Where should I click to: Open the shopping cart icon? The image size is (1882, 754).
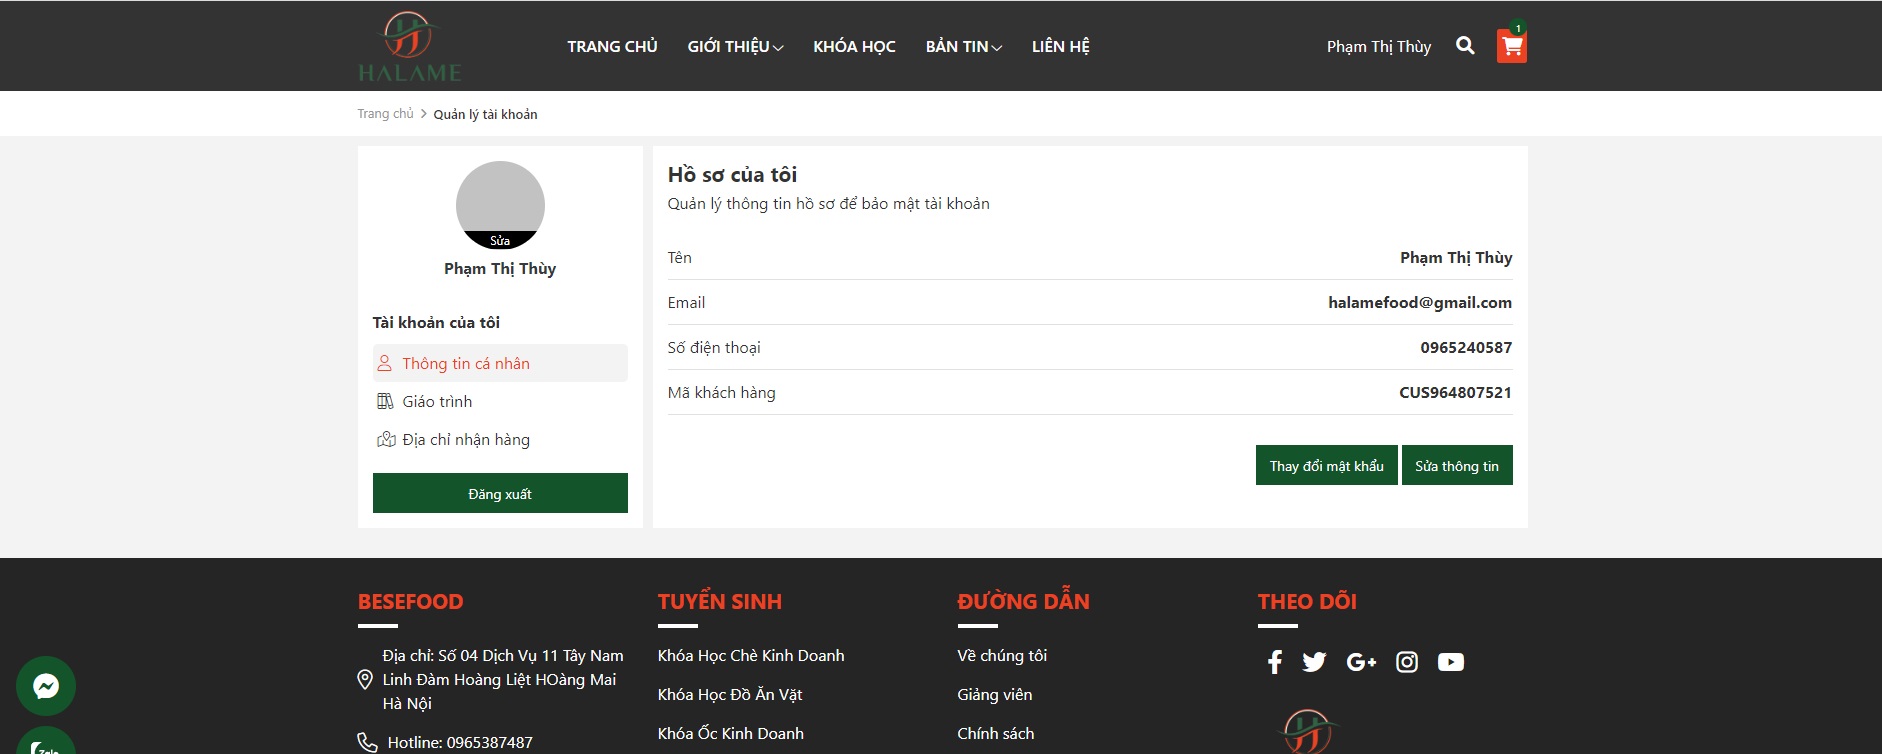1511,46
